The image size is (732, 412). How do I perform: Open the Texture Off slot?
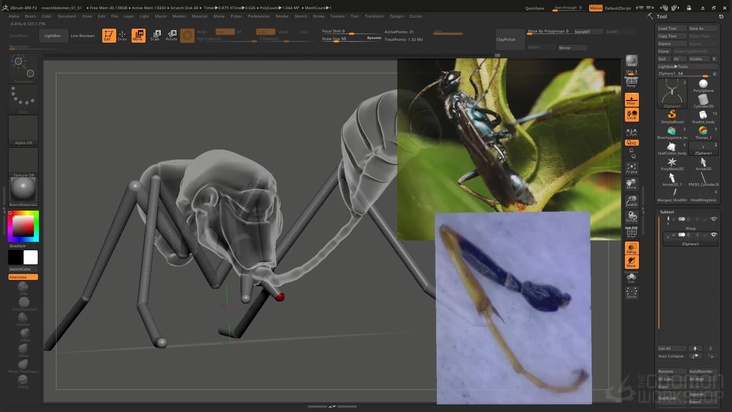[x=23, y=161]
